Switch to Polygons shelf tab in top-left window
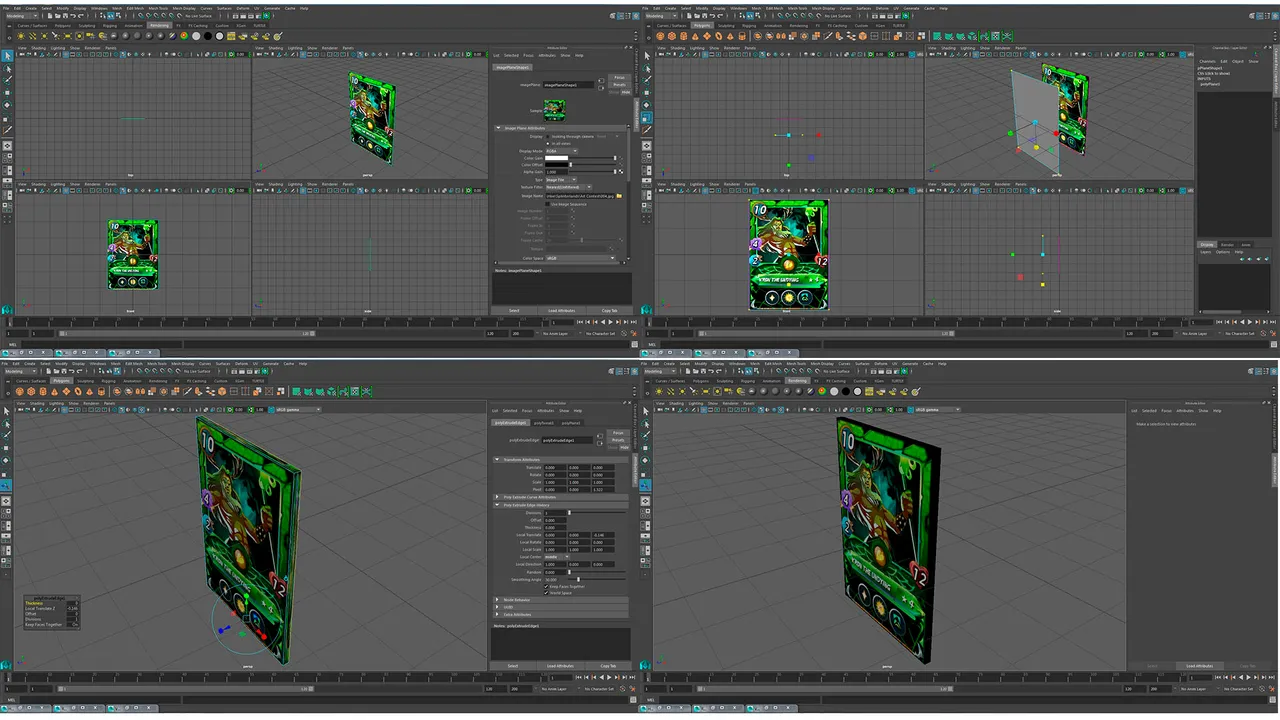1280x720 pixels. 62,26
